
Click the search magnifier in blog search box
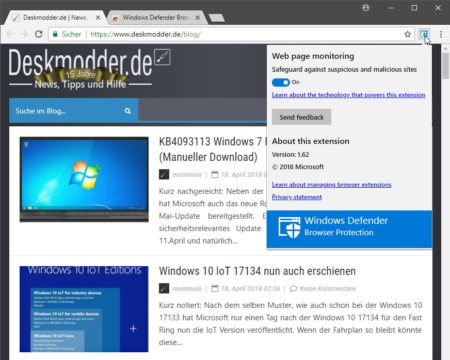[x=128, y=111]
